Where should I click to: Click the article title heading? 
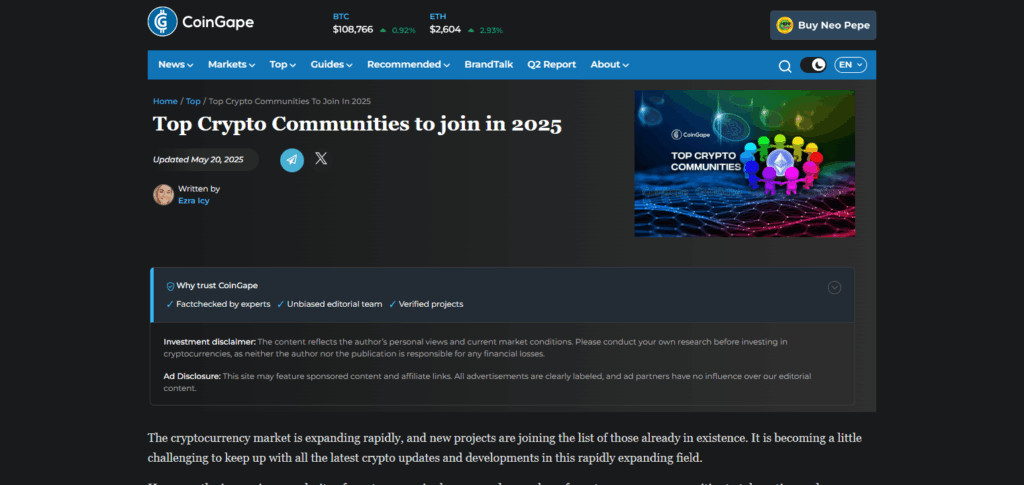point(357,124)
